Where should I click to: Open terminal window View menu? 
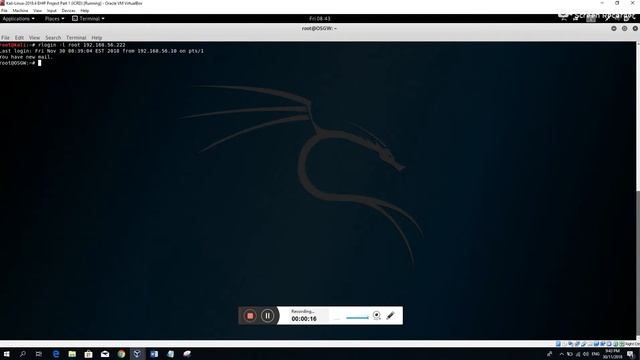tap(34, 38)
